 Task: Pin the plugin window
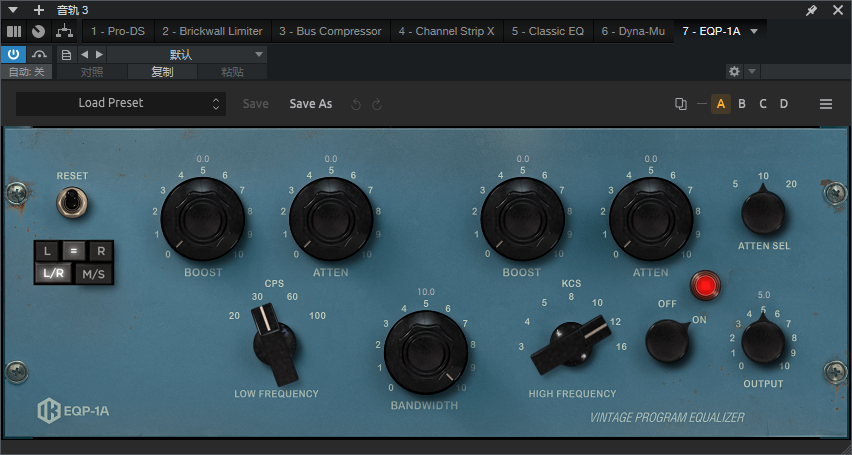pos(811,10)
